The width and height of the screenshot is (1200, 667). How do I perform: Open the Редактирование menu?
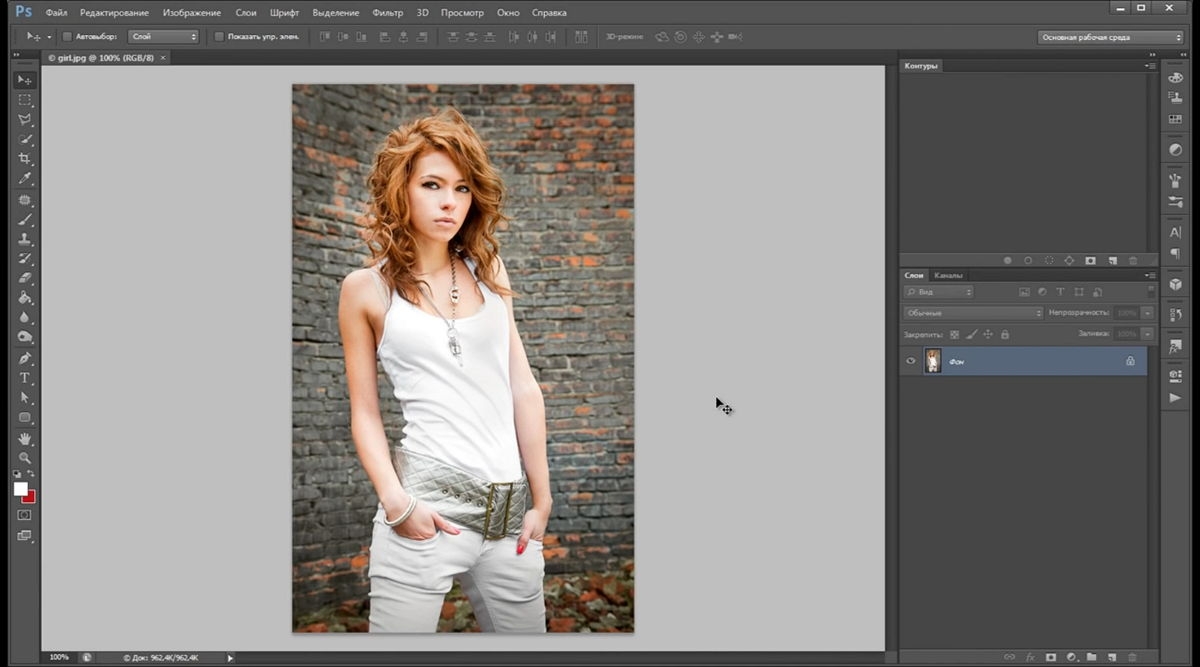[x=114, y=13]
